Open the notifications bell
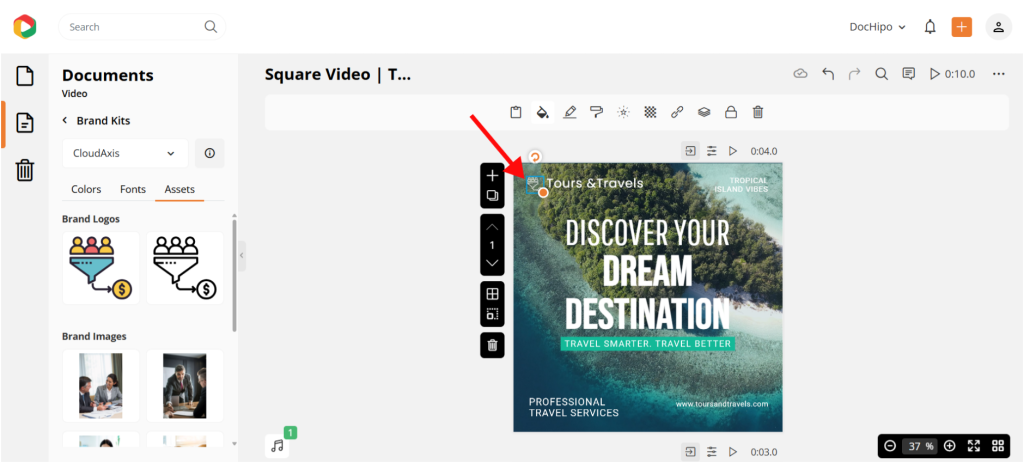 coord(930,27)
